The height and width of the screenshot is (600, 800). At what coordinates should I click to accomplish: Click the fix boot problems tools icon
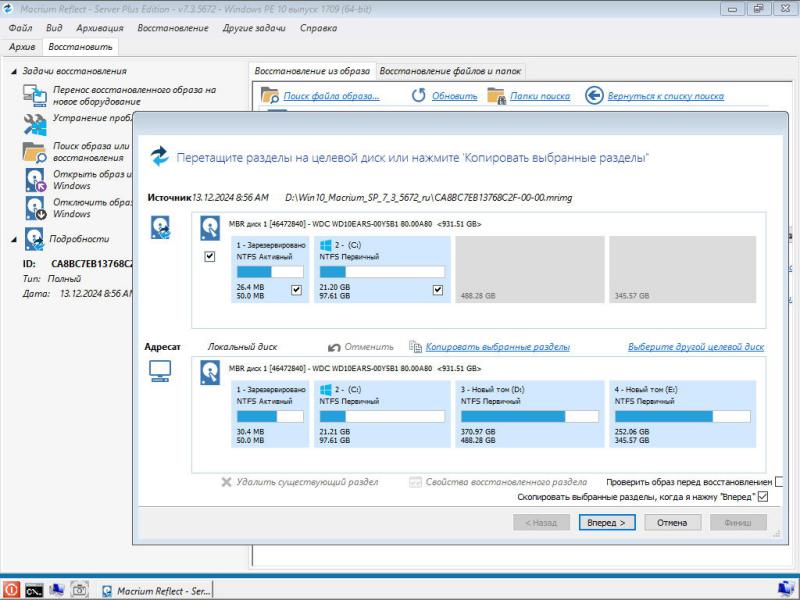tap(35, 124)
